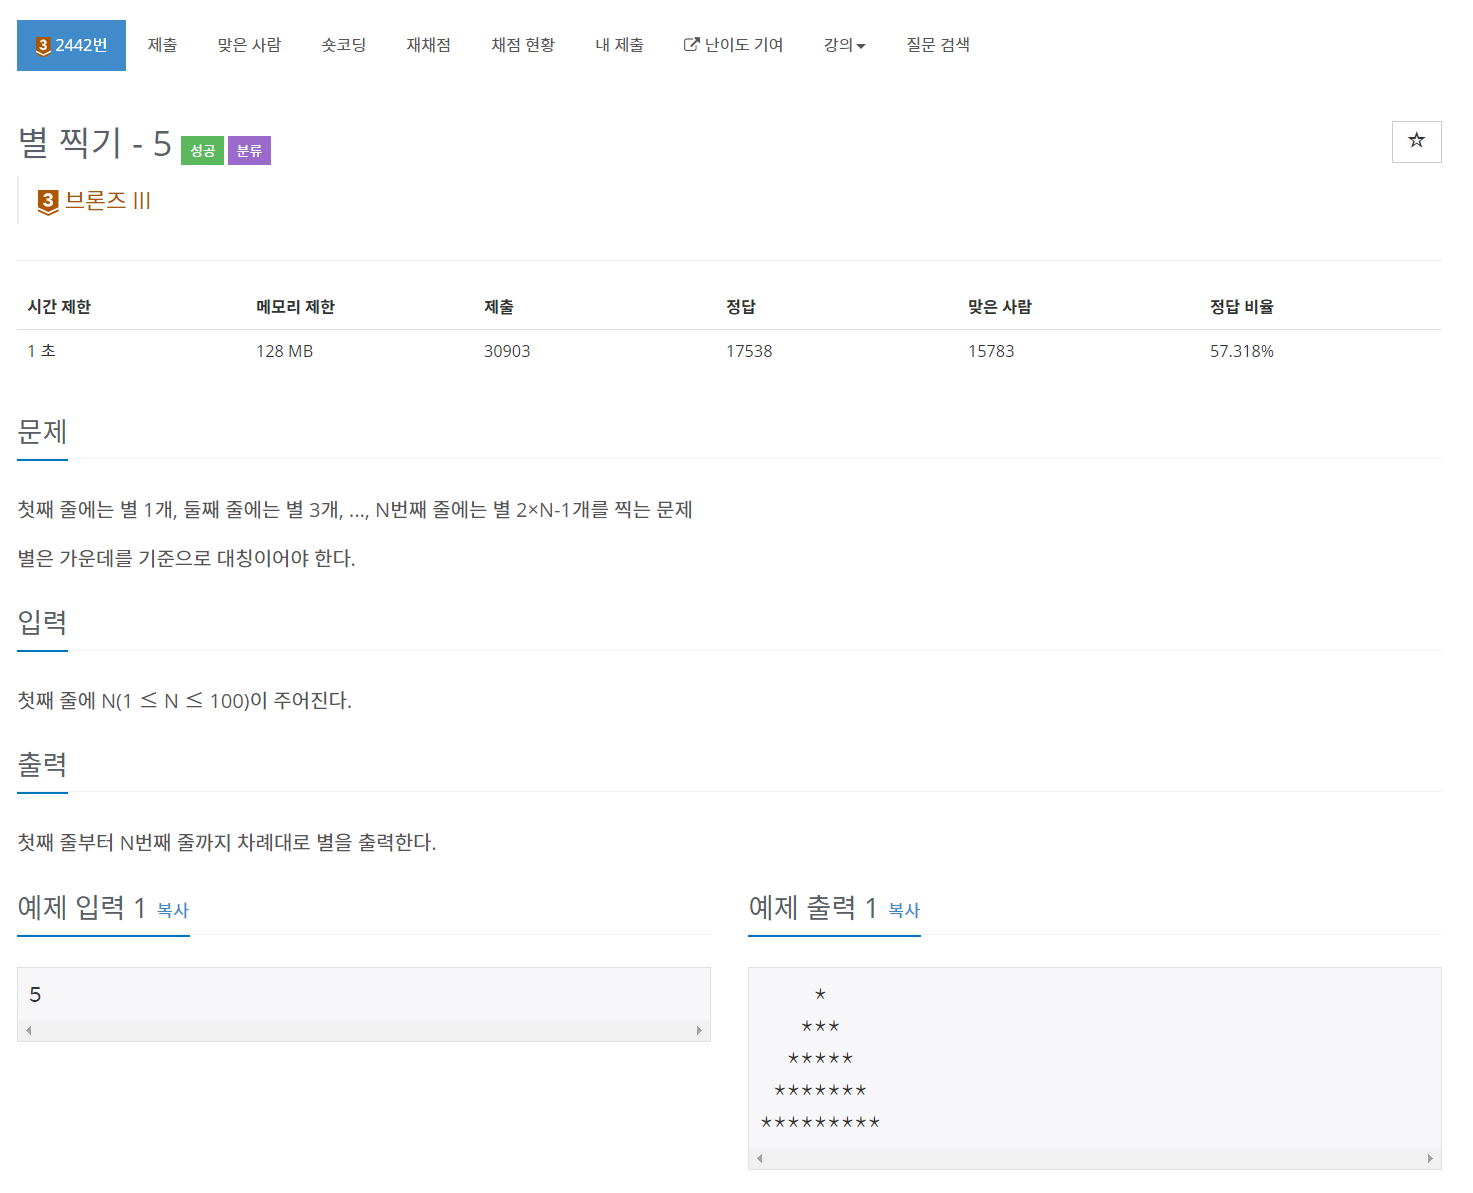Click the 제출 column header in stats table
1473x1193 pixels.
(x=499, y=307)
